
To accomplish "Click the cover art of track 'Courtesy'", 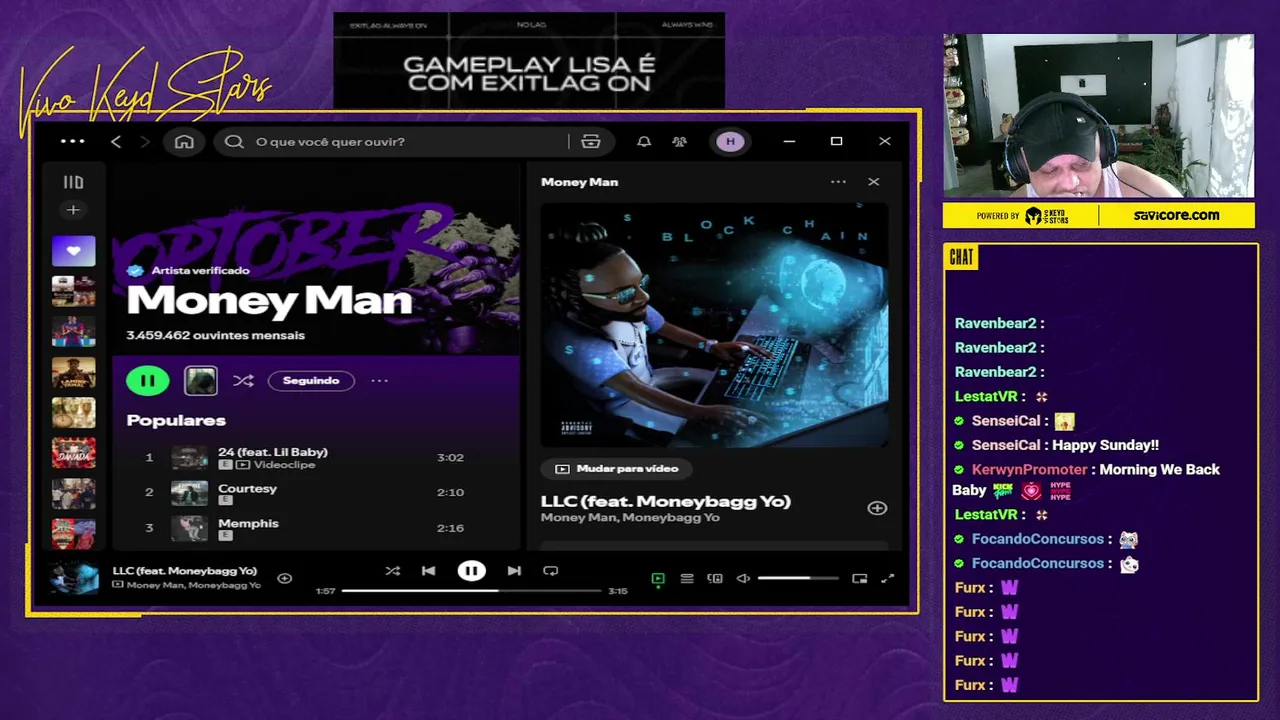I will (189, 493).
